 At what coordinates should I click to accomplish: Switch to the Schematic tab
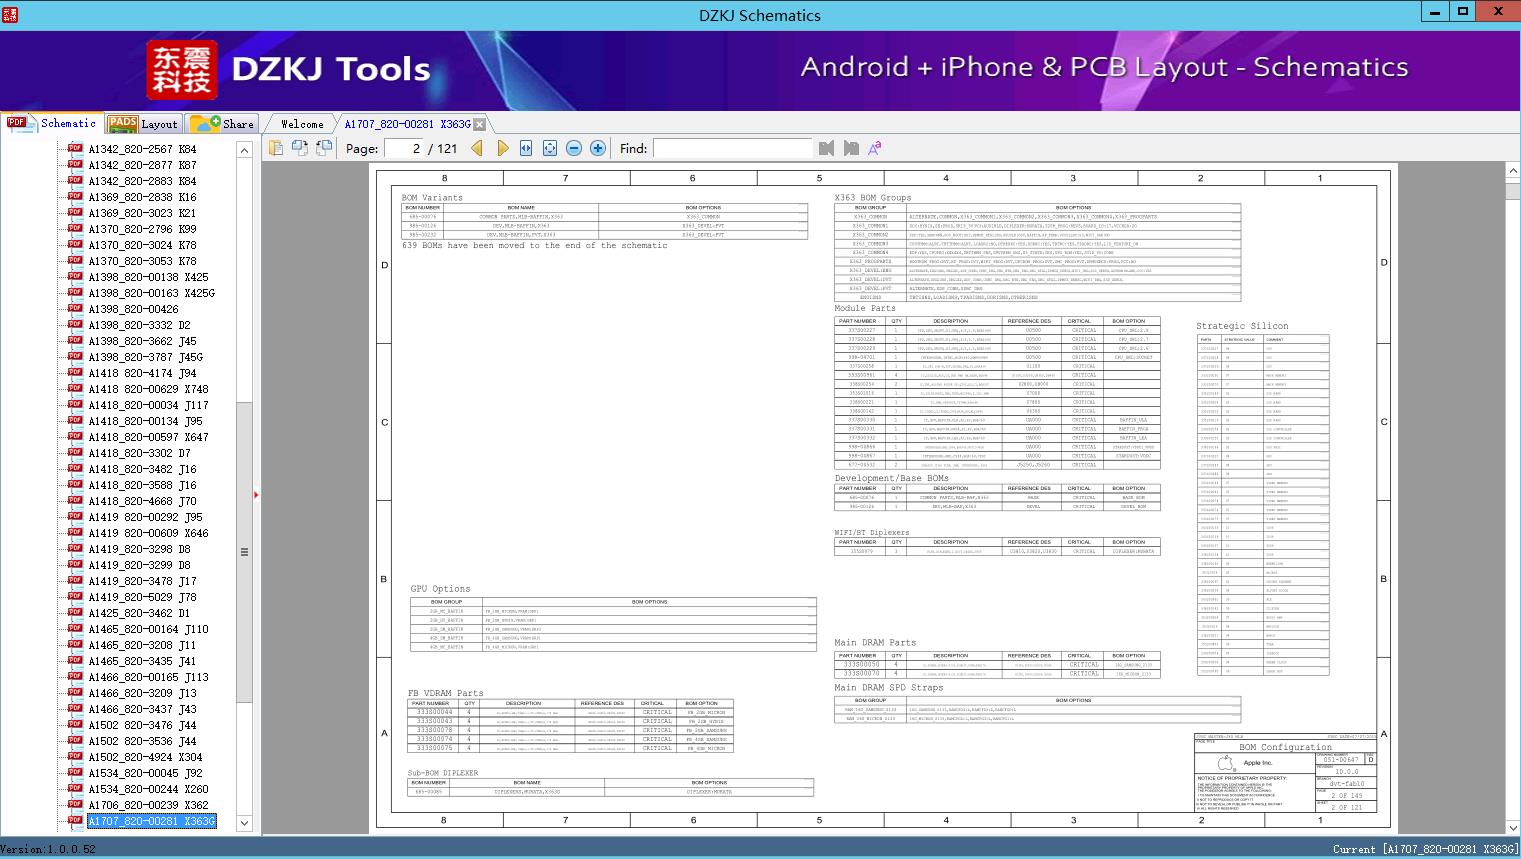coord(52,123)
